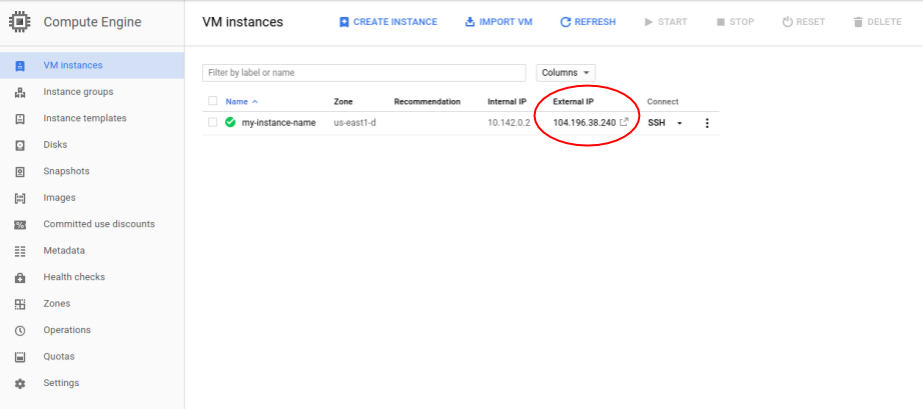This screenshot has width=923, height=409.
Task: Open the three-dot more actions menu
Action: [x=707, y=123]
